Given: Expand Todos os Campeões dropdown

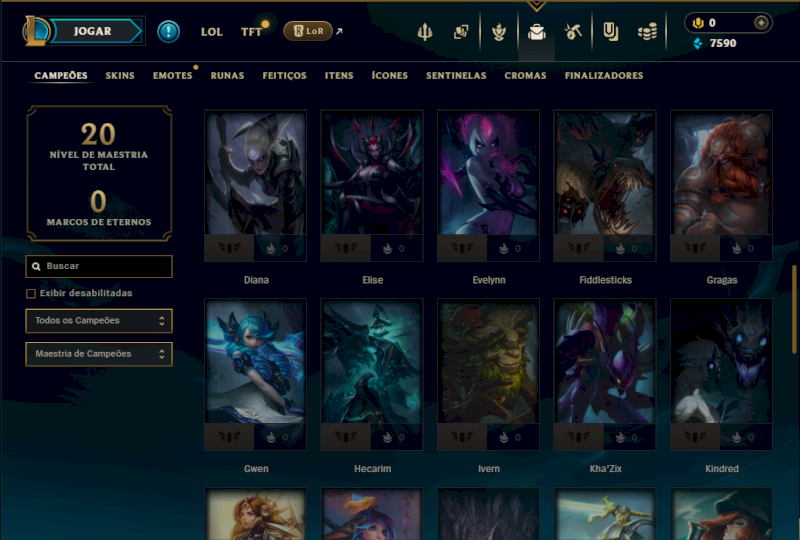Looking at the screenshot, I should (99, 321).
